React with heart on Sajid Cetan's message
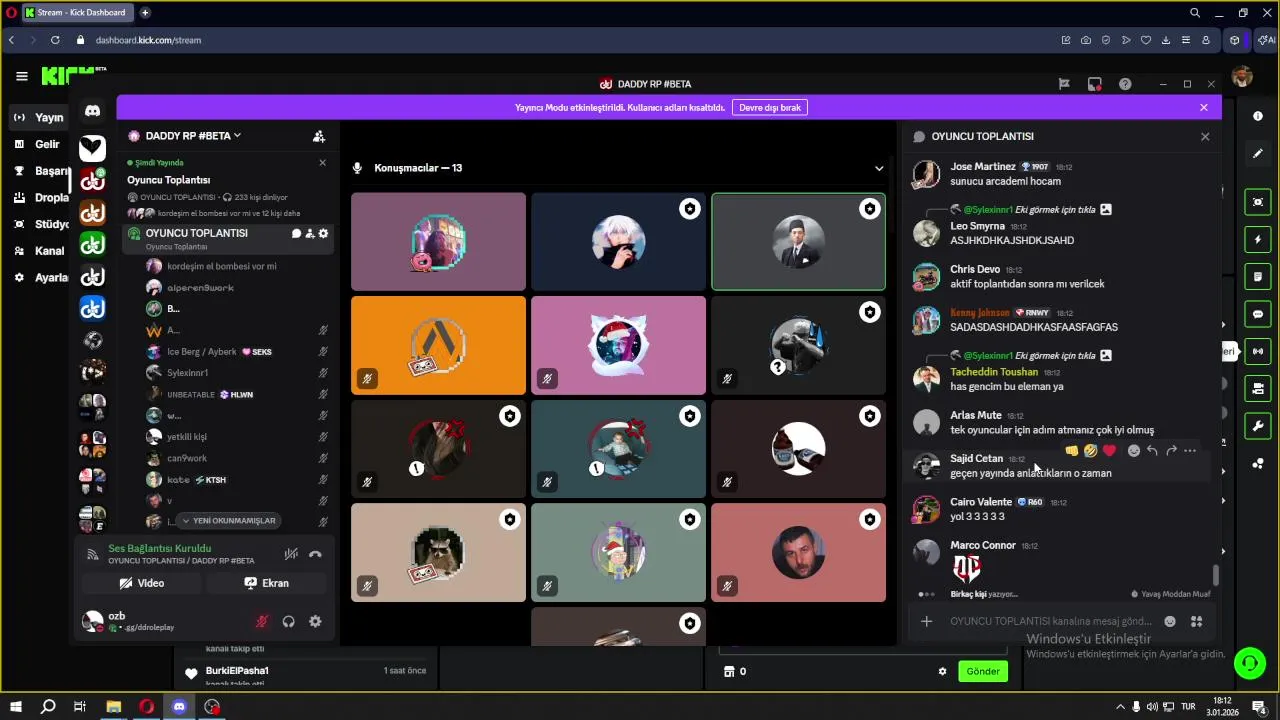This screenshot has height=720, width=1280. 1109,451
